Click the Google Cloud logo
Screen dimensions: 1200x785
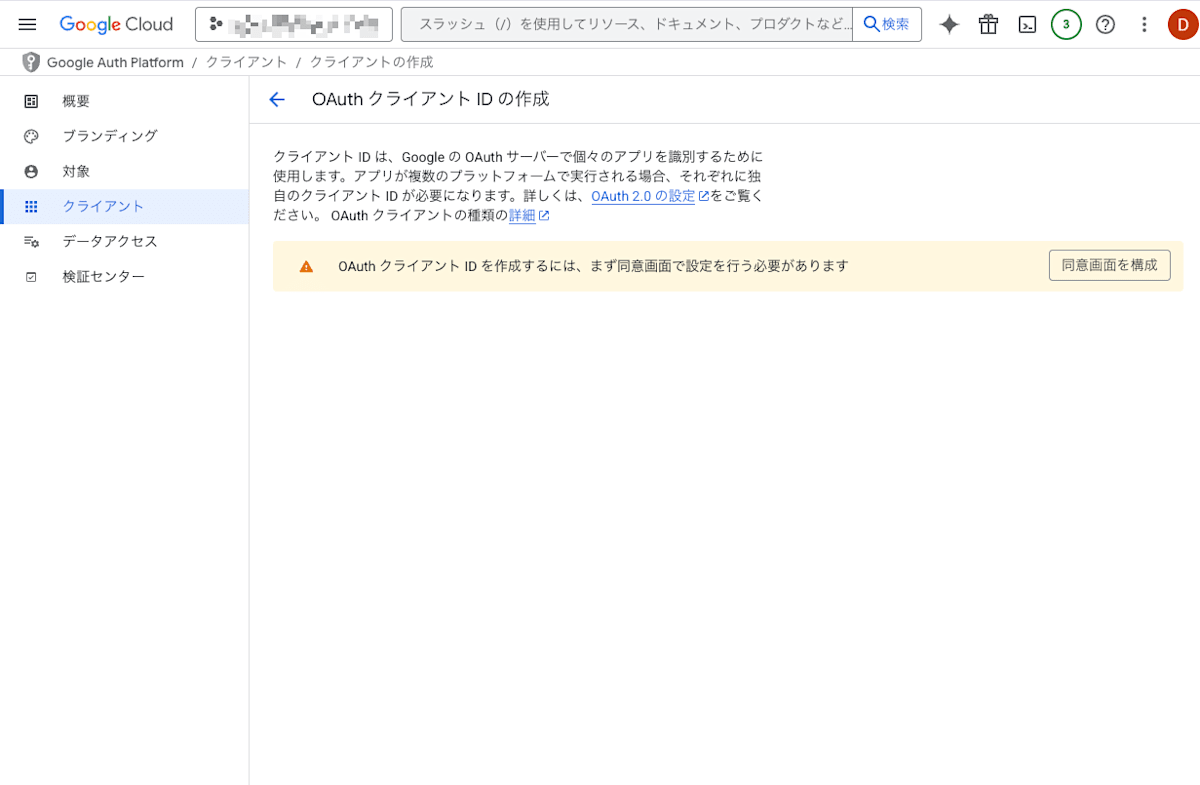116,25
